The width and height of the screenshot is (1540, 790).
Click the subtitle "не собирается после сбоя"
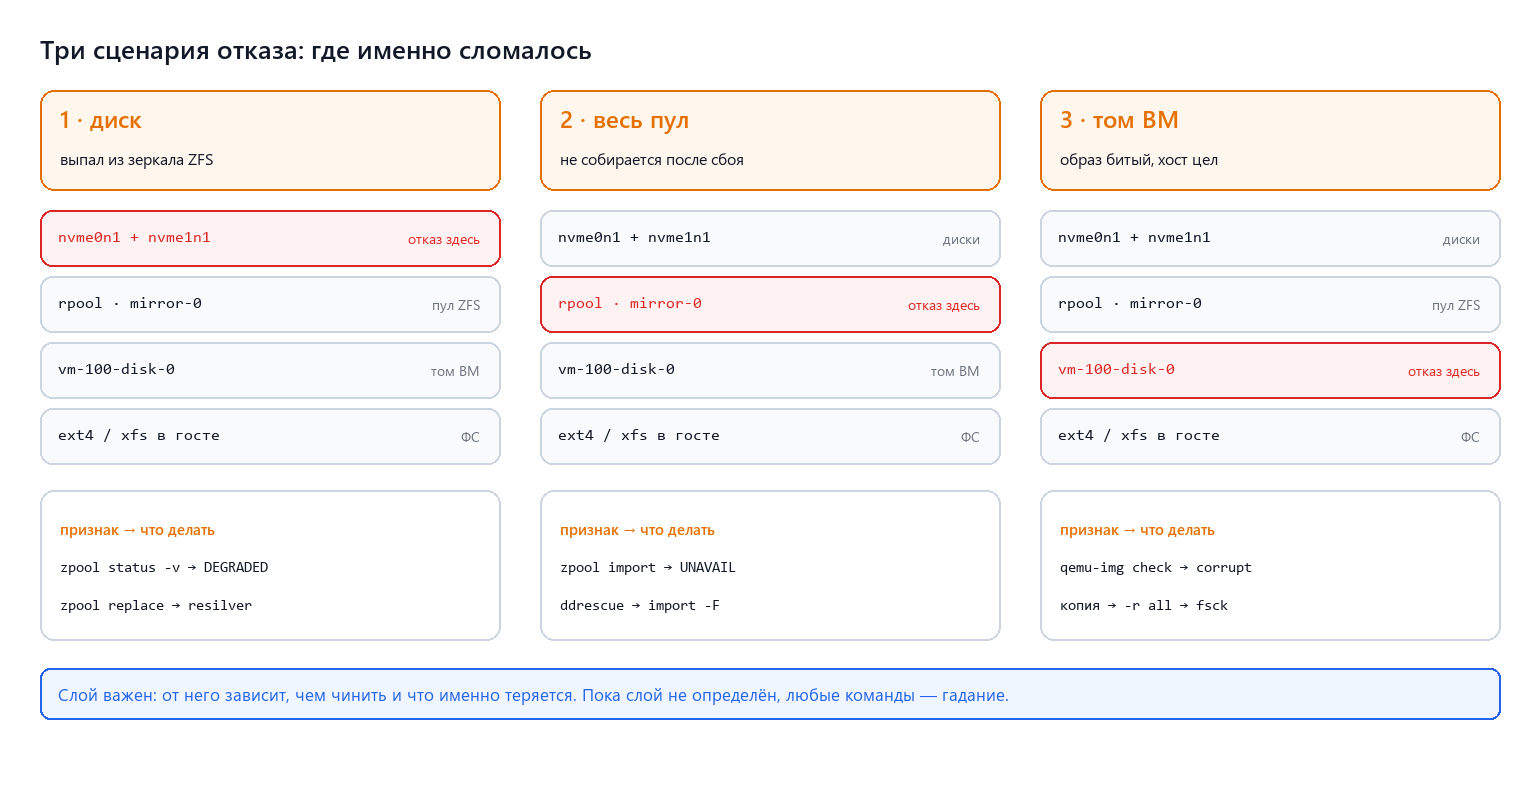coord(652,160)
